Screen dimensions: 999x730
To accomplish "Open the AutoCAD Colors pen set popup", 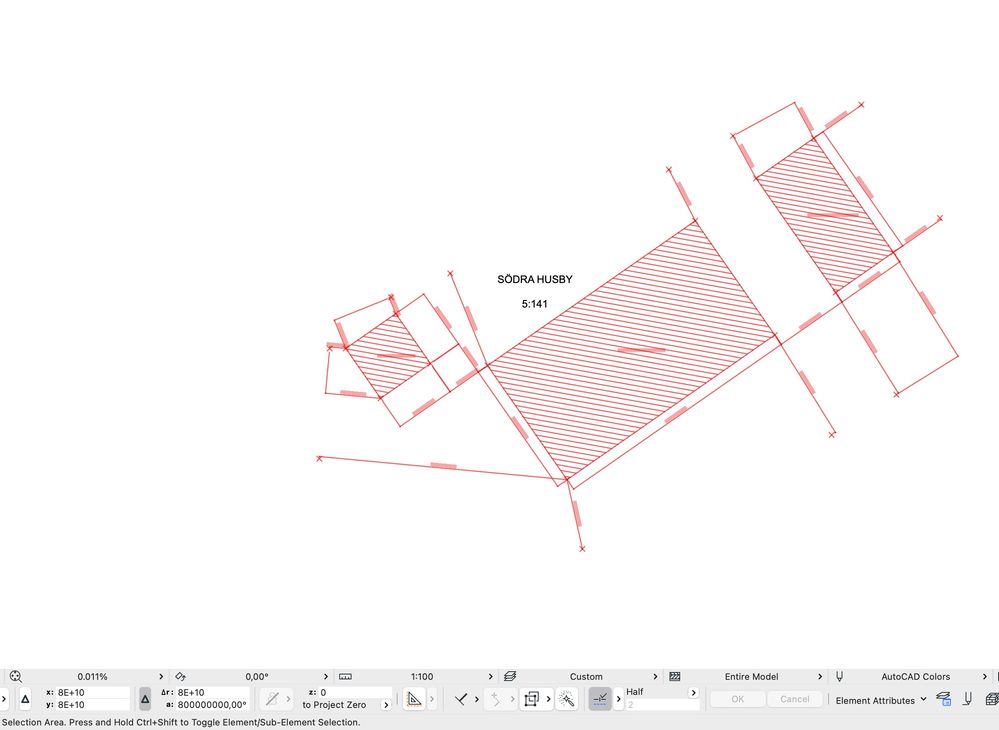I will [984, 676].
